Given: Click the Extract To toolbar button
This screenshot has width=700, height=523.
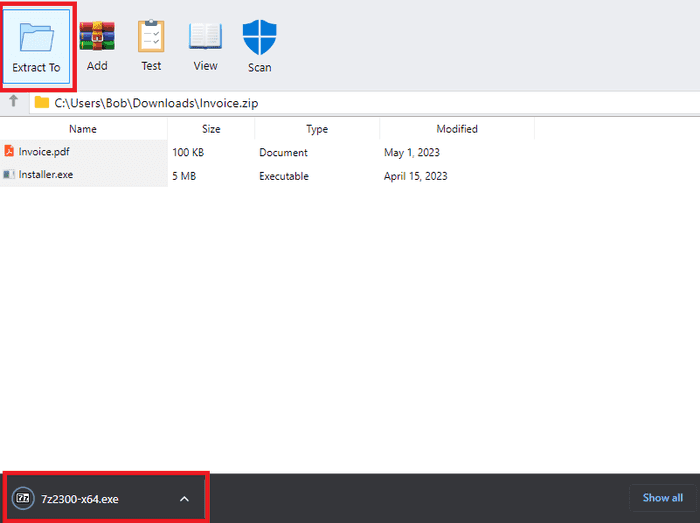Looking at the screenshot, I should tap(36, 46).
